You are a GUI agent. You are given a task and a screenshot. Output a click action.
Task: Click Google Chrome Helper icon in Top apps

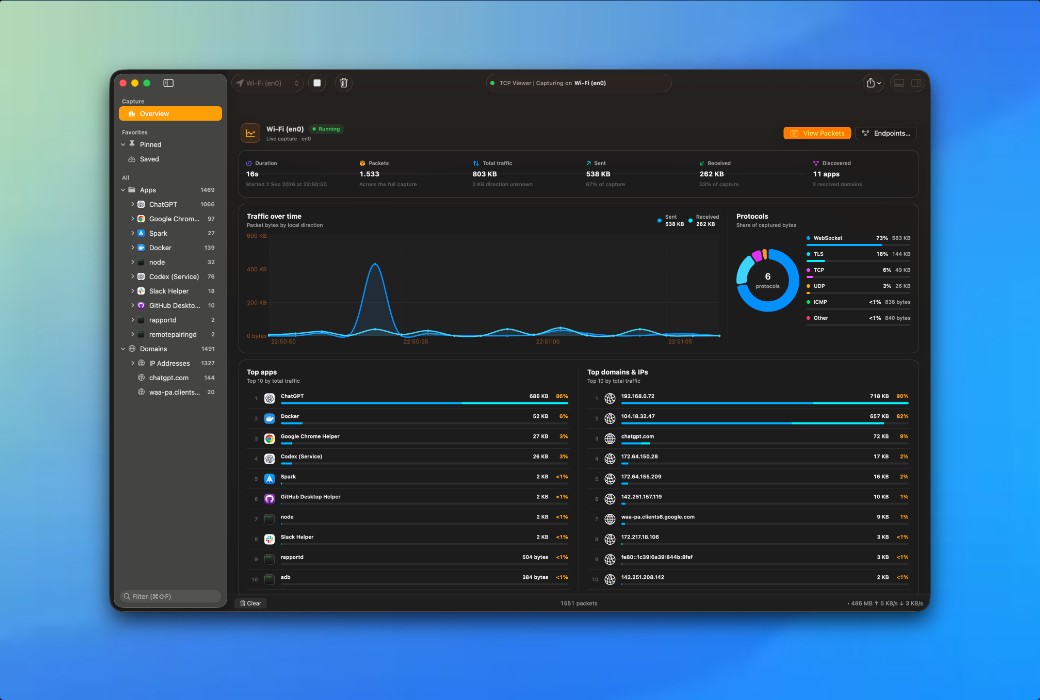(x=269, y=439)
